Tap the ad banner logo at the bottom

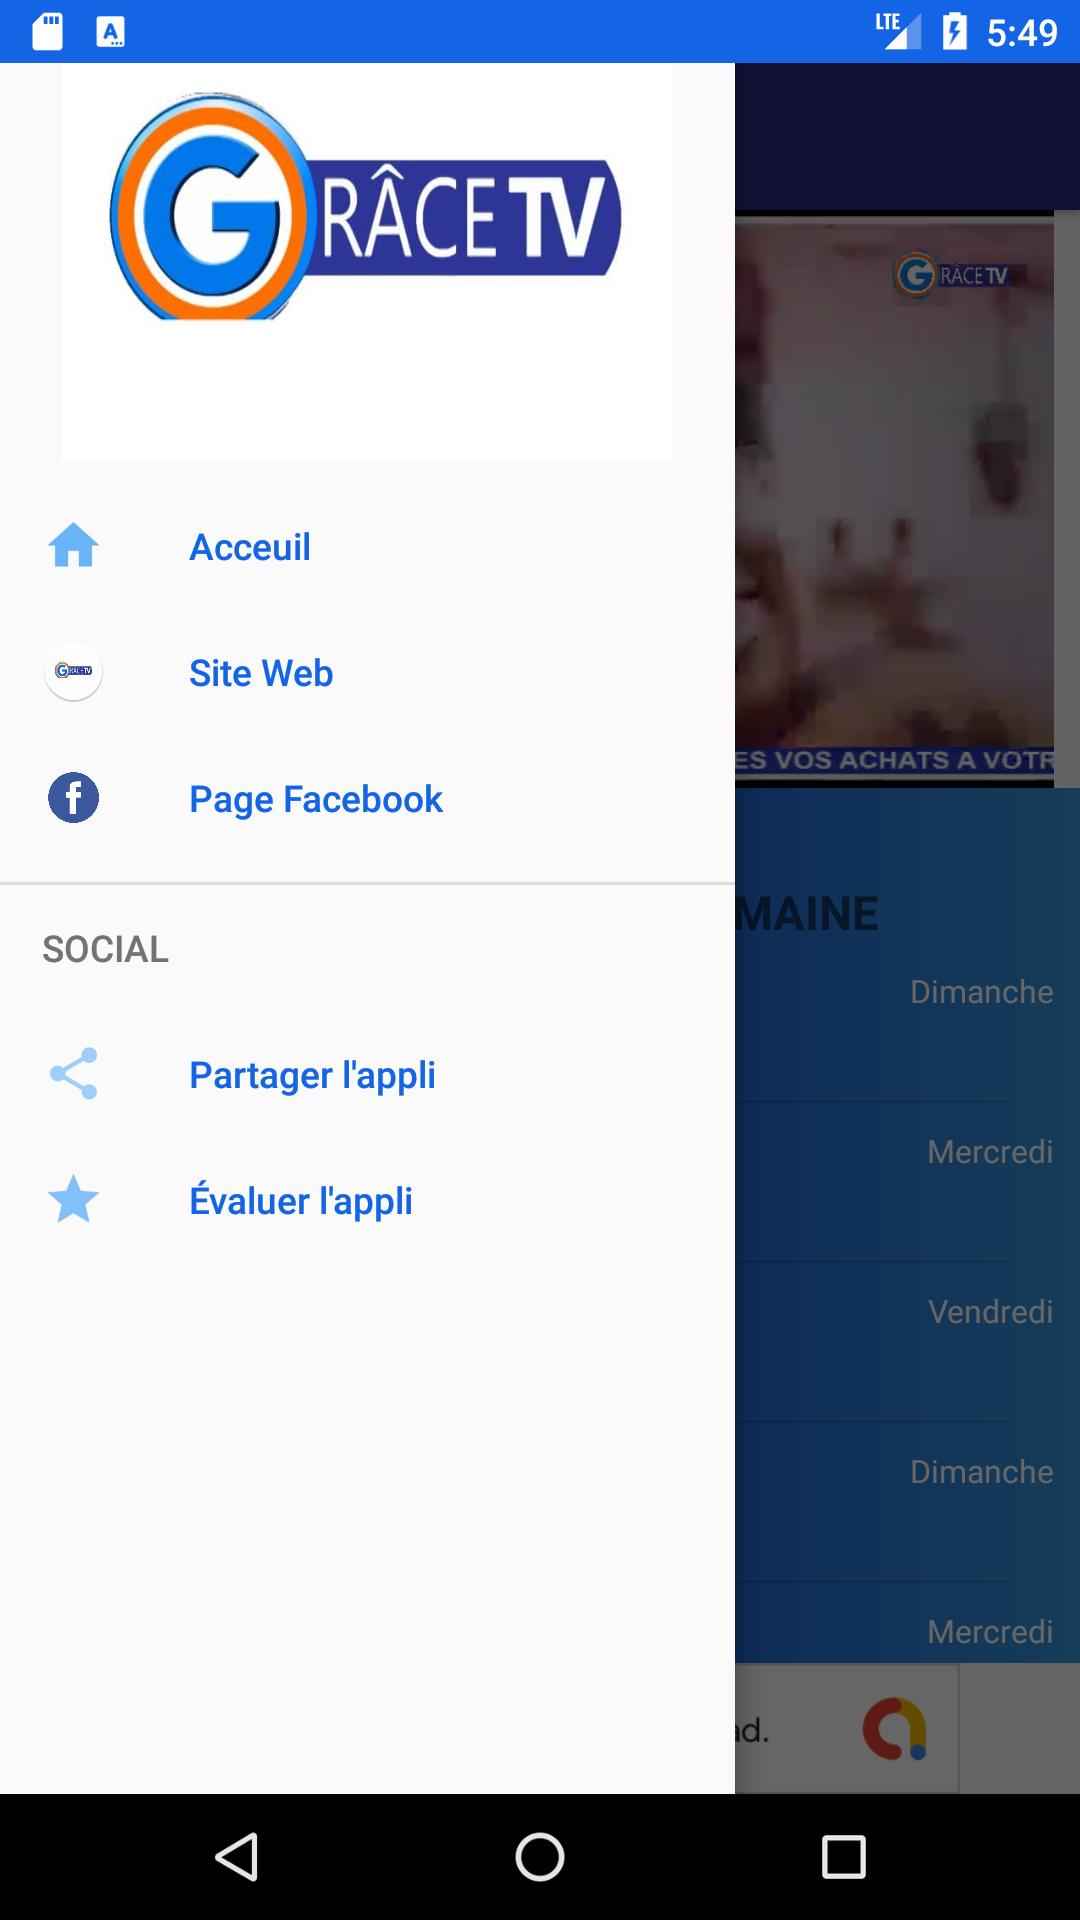(895, 1728)
